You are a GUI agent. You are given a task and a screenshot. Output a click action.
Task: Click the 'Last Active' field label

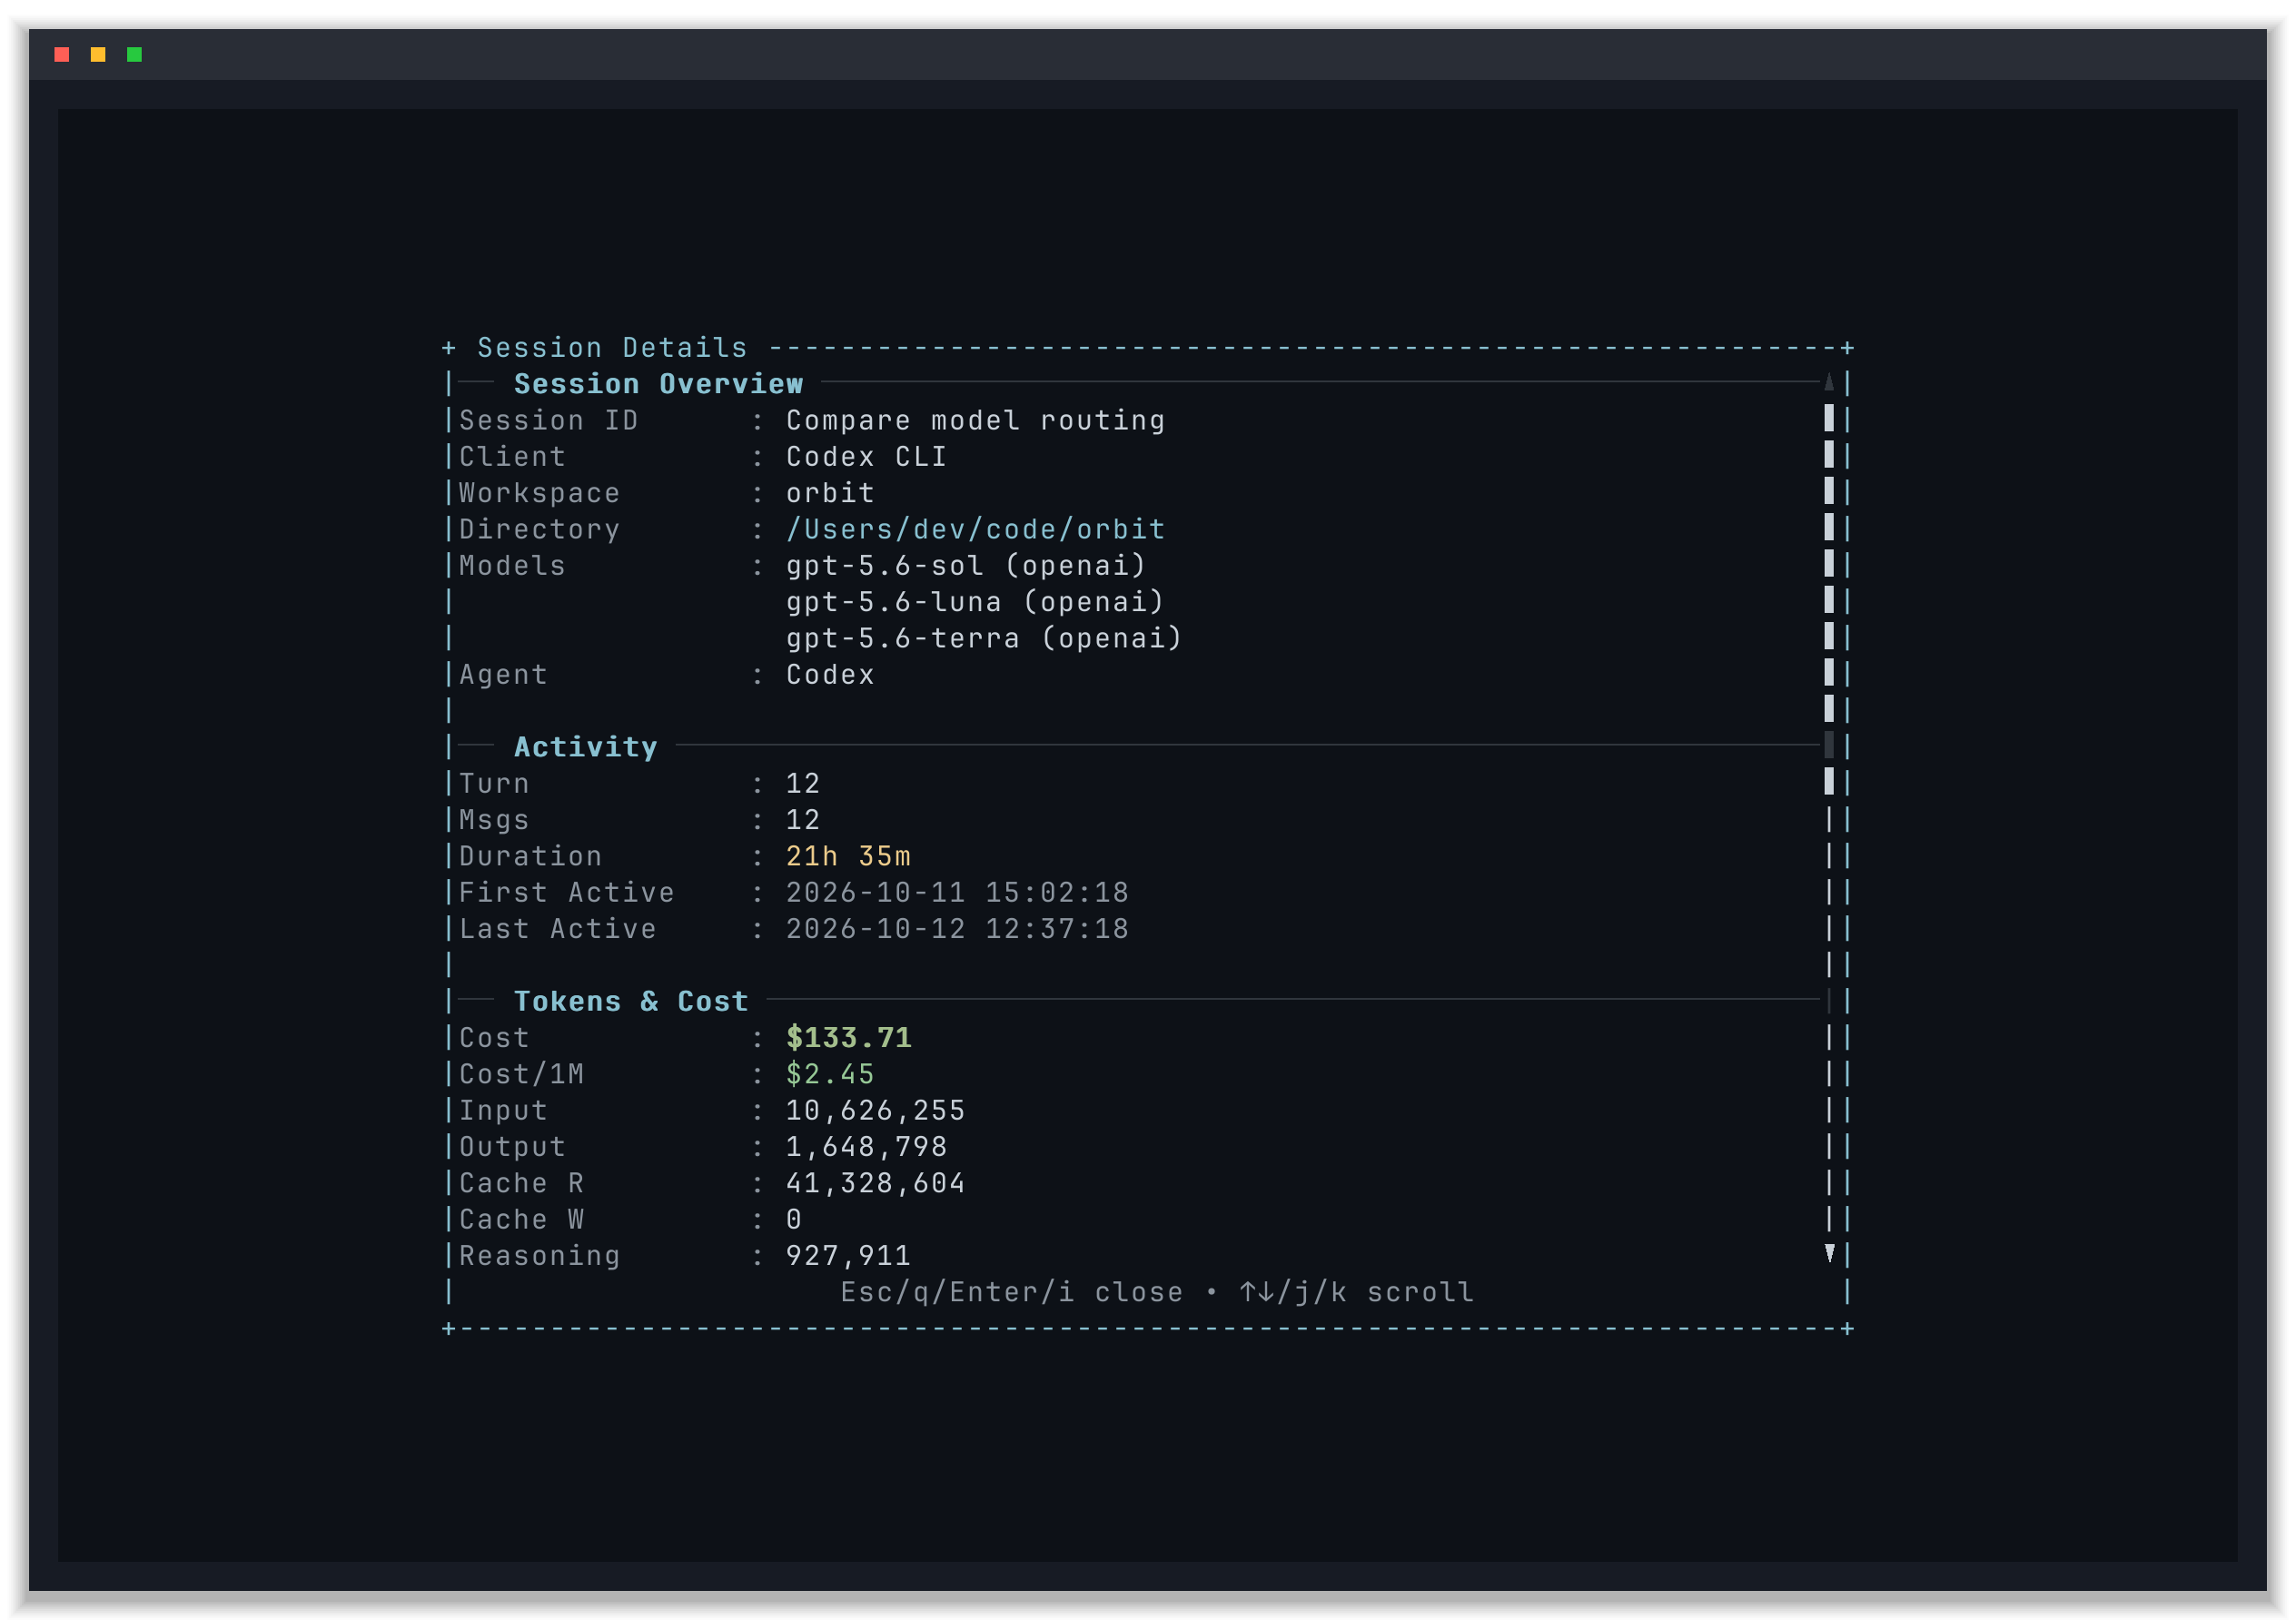pyautogui.click(x=557, y=928)
